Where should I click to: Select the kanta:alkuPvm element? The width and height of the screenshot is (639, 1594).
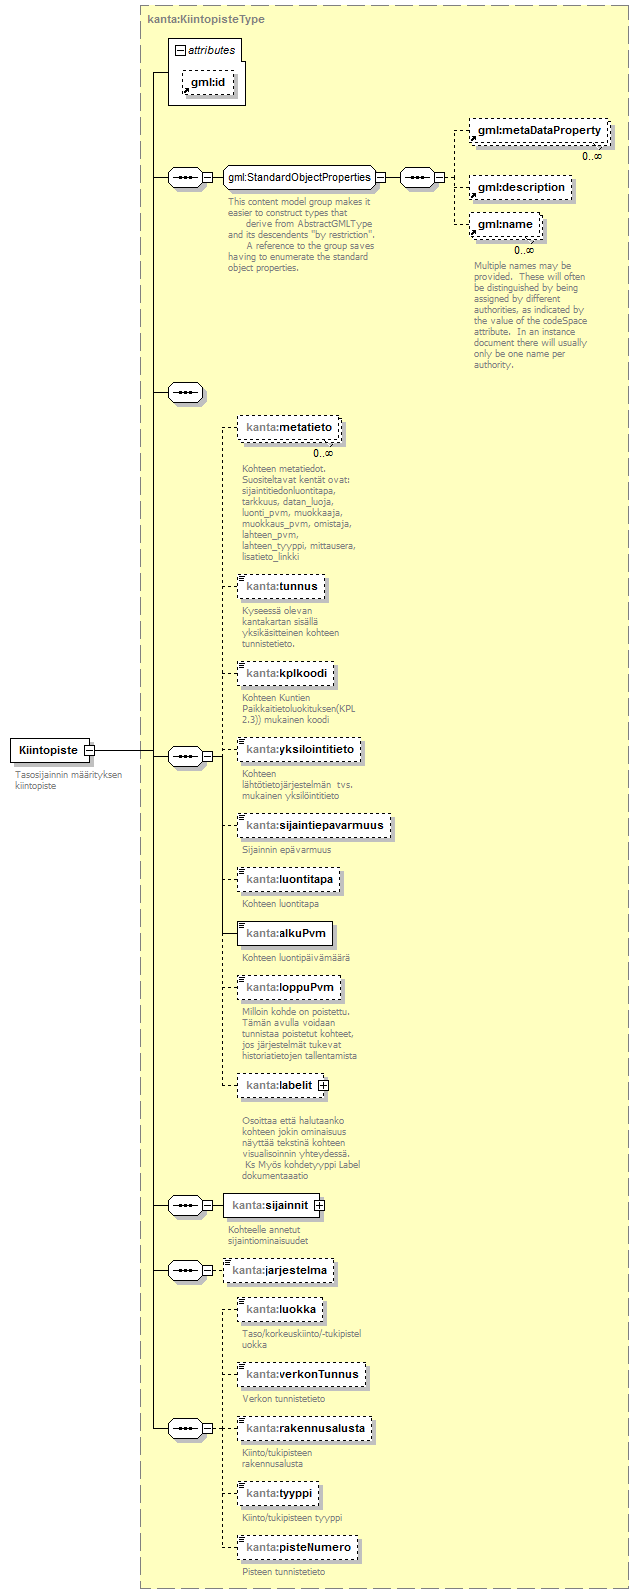click(285, 933)
